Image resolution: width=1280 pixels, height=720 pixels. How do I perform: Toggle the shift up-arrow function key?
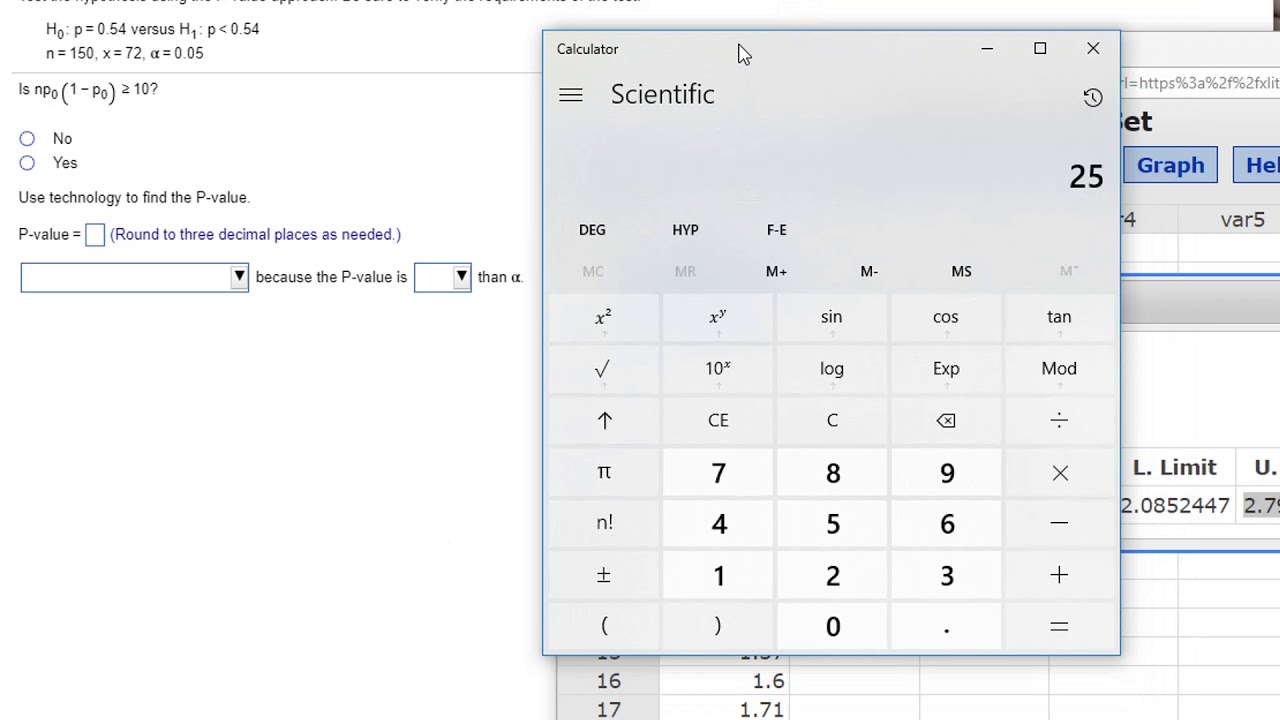(604, 421)
